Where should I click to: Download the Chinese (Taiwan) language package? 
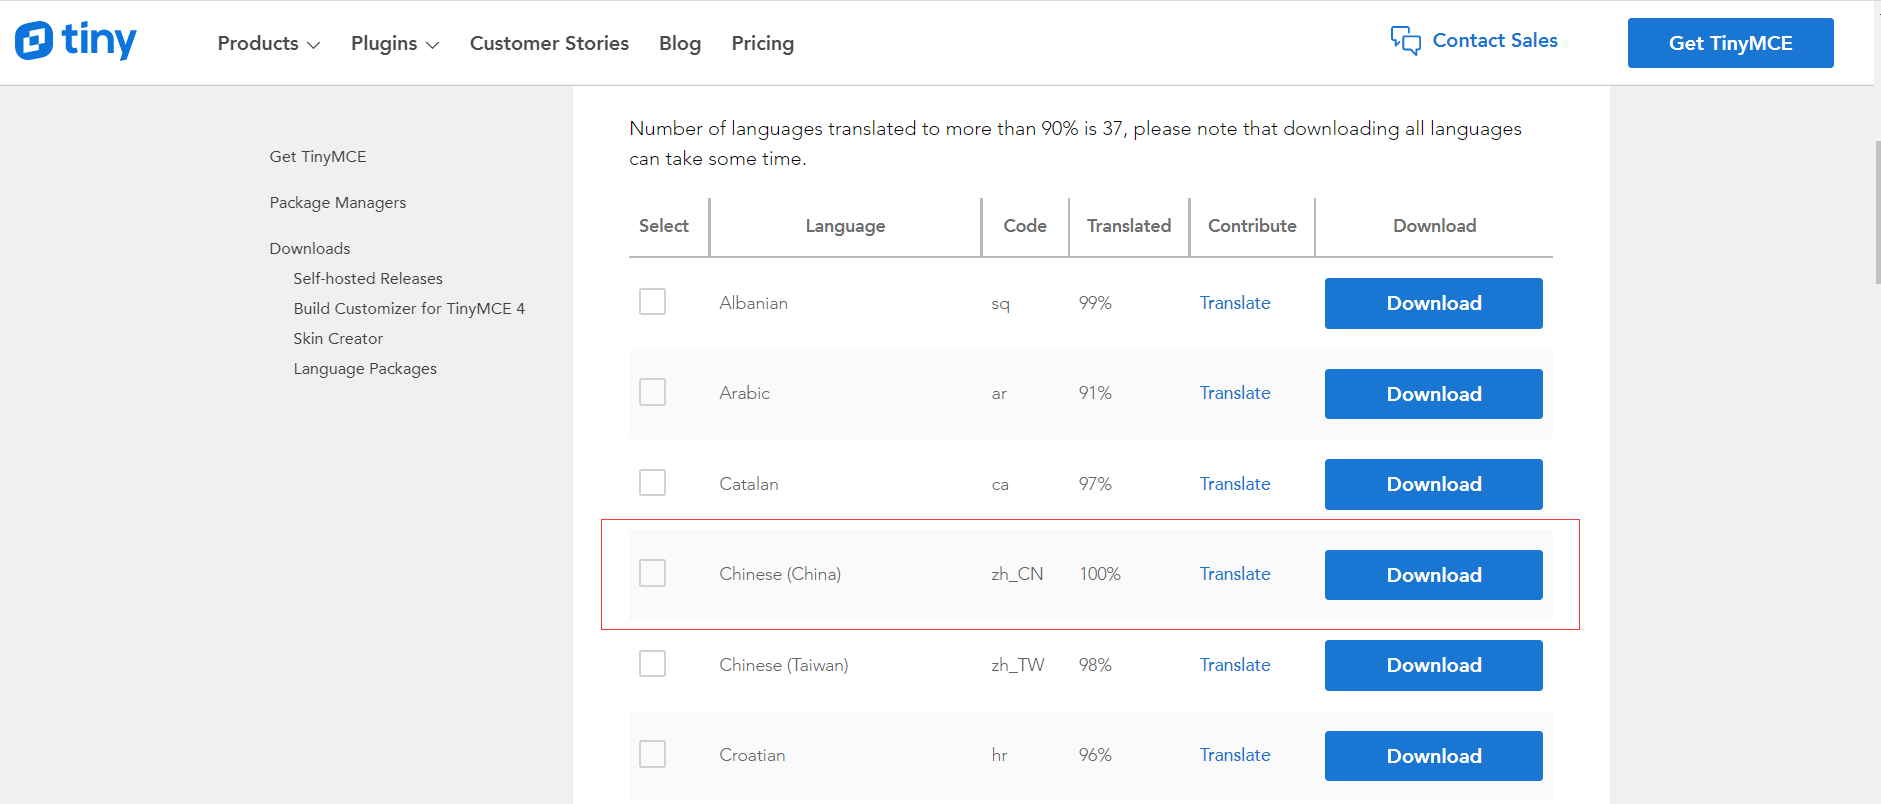pos(1433,666)
